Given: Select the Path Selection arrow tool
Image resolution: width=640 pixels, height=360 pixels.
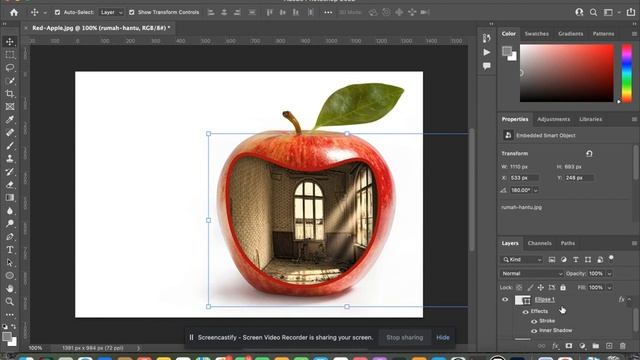Looking at the screenshot, I should click(x=10, y=263).
